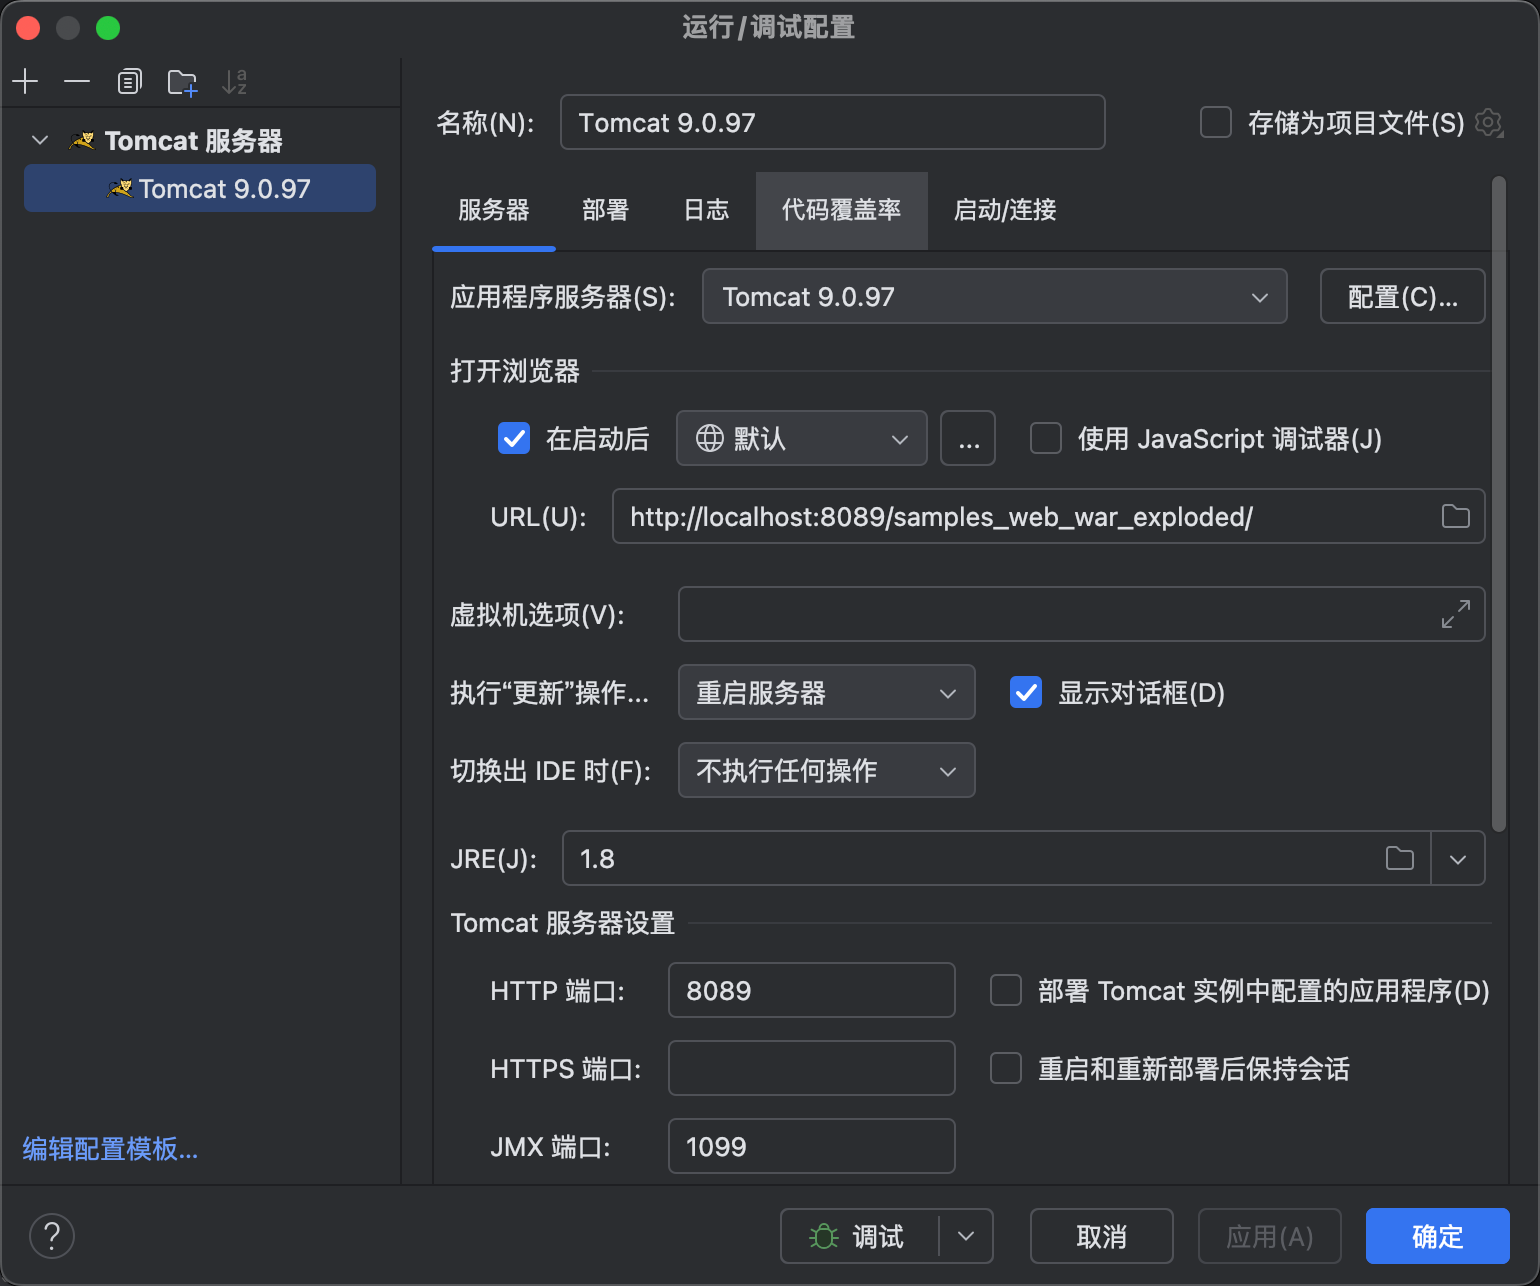Click the settings panel vertical scrollbar
The height and width of the screenshot is (1286, 1540).
[1498, 504]
